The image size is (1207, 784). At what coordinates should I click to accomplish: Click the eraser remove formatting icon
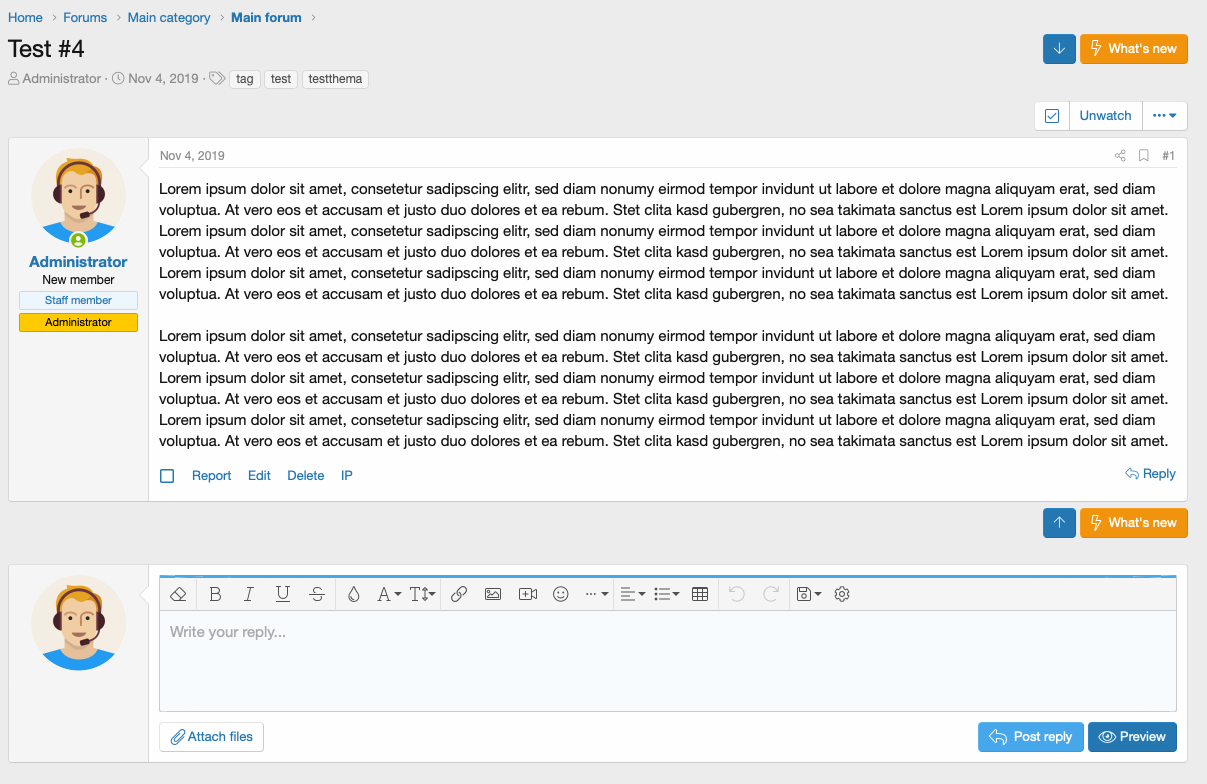click(x=178, y=594)
